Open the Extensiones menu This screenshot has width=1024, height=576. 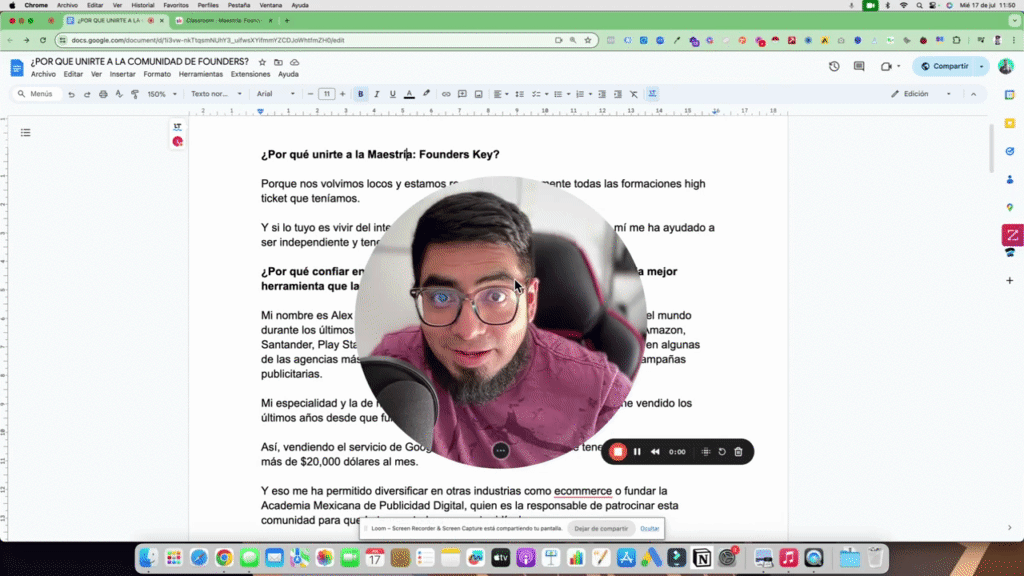(x=250, y=74)
